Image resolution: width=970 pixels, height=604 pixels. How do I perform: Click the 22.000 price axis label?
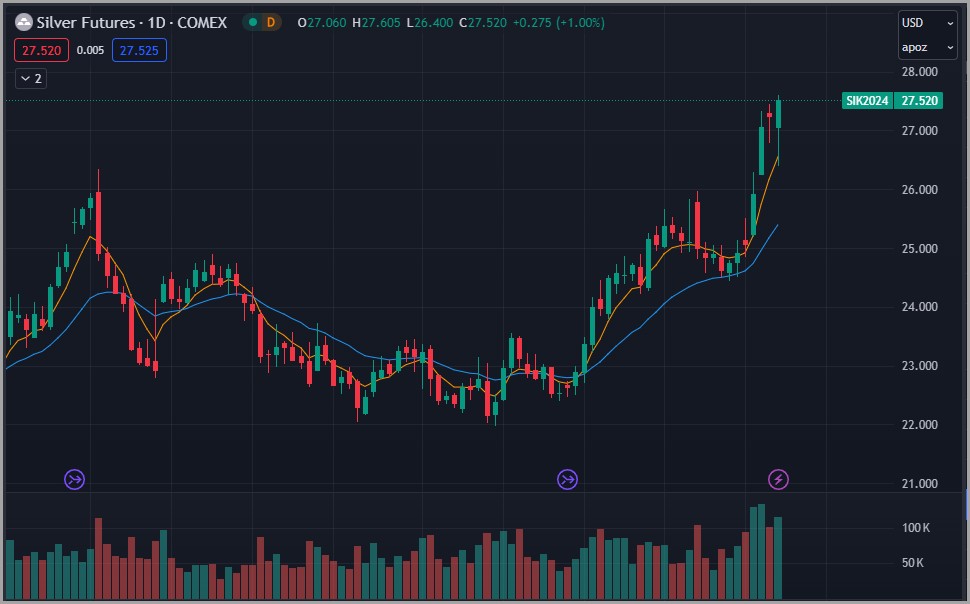click(919, 425)
